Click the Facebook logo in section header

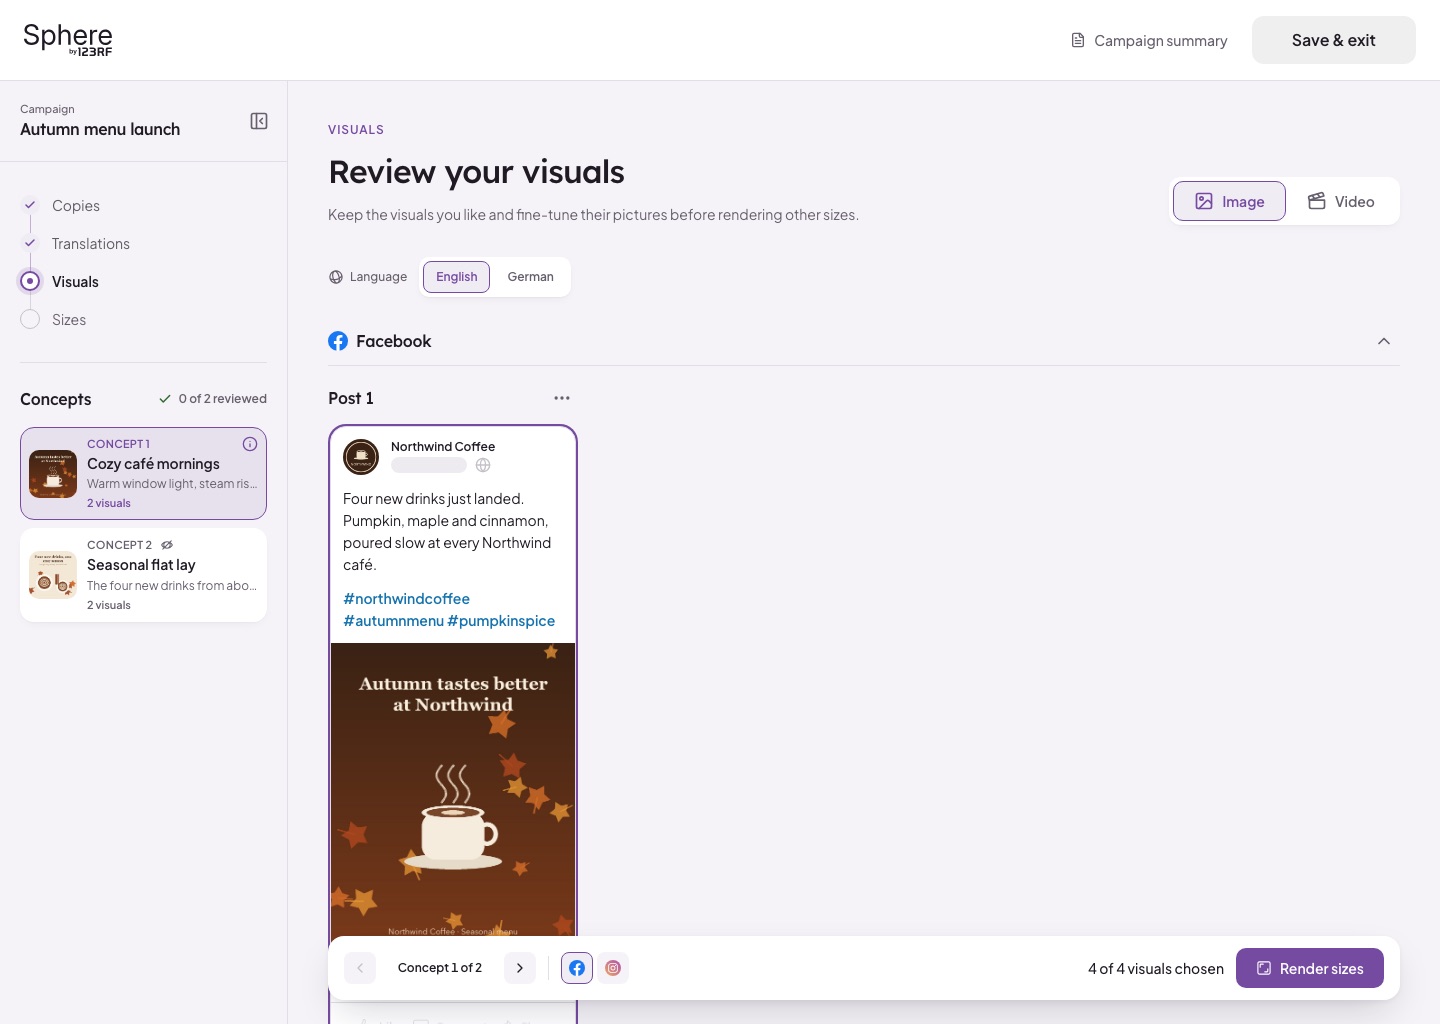pos(338,341)
